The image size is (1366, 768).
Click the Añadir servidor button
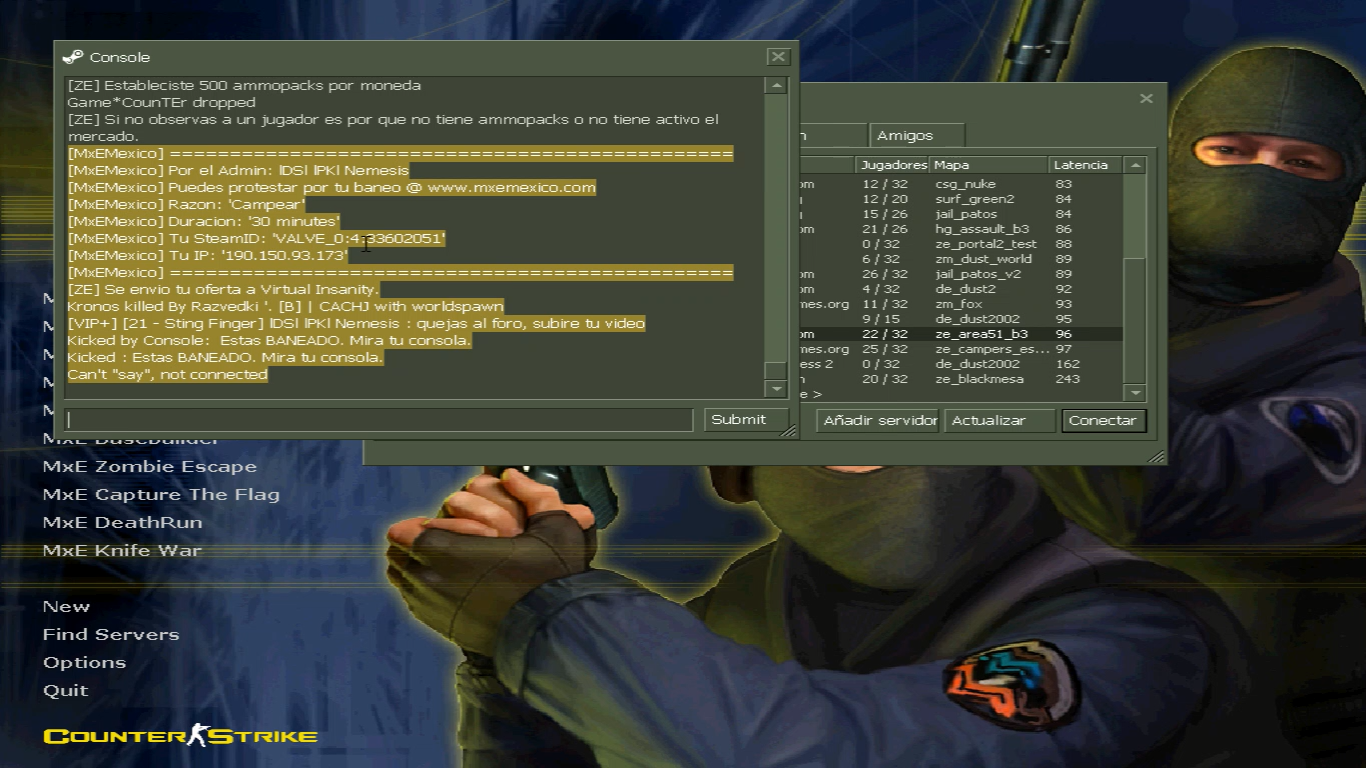(x=877, y=421)
